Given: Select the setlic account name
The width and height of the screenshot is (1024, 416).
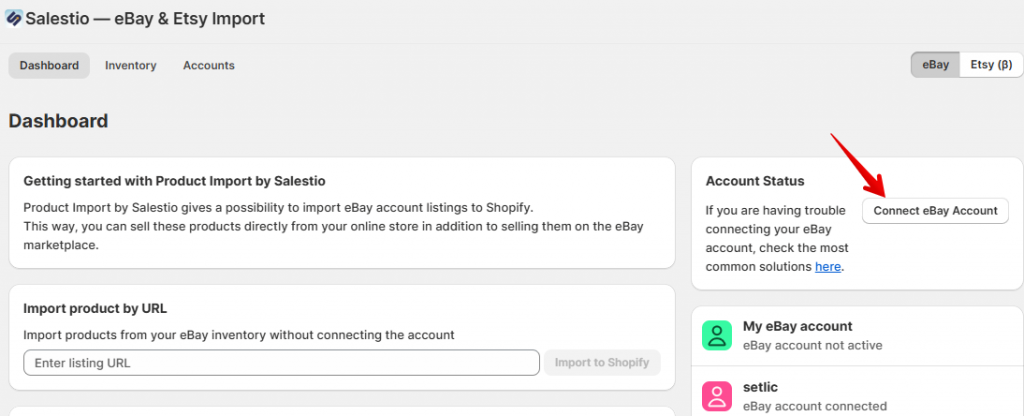Looking at the screenshot, I should click(763, 387).
